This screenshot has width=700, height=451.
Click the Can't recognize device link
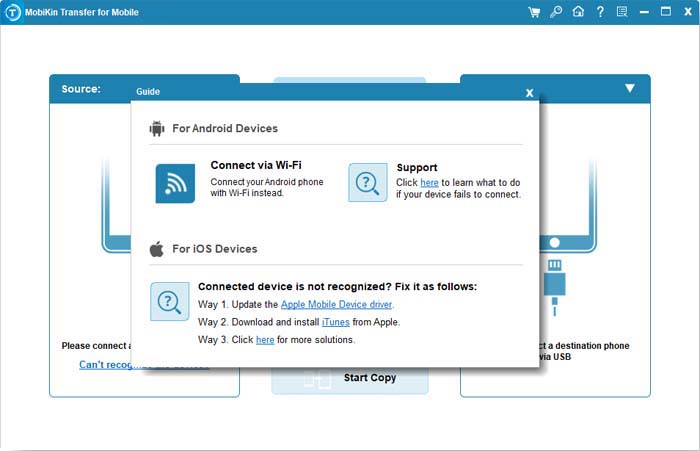144,365
